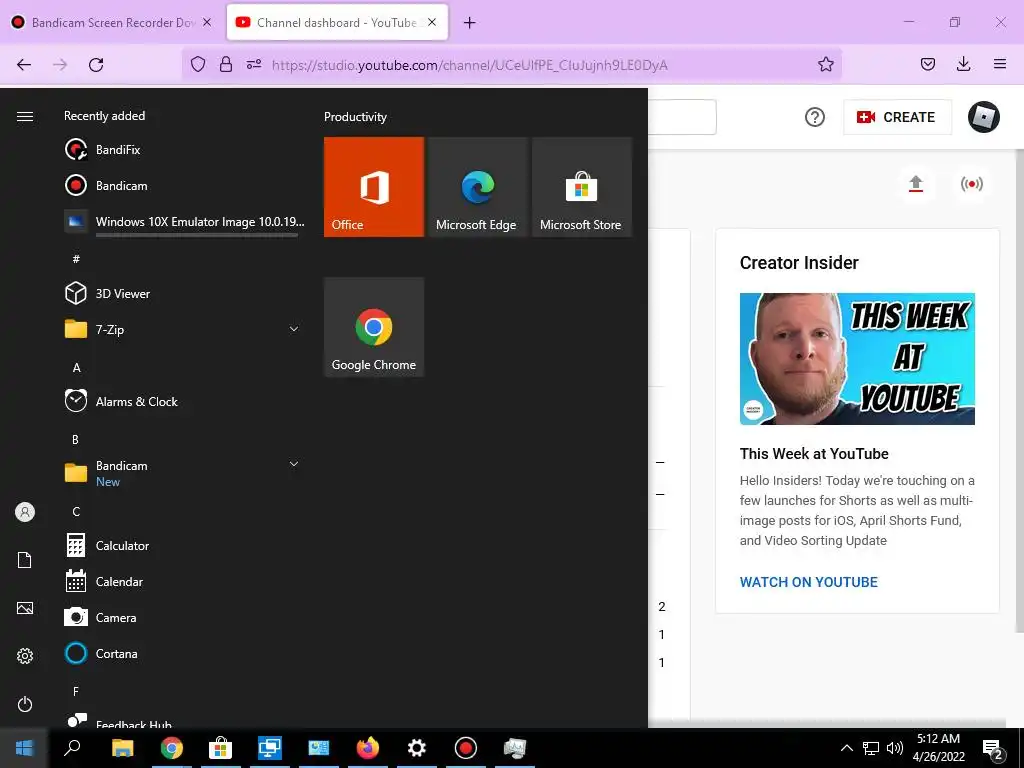The image size is (1024, 768).
Task: Open user account icon in Start sidebar
Action: click(25, 512)
